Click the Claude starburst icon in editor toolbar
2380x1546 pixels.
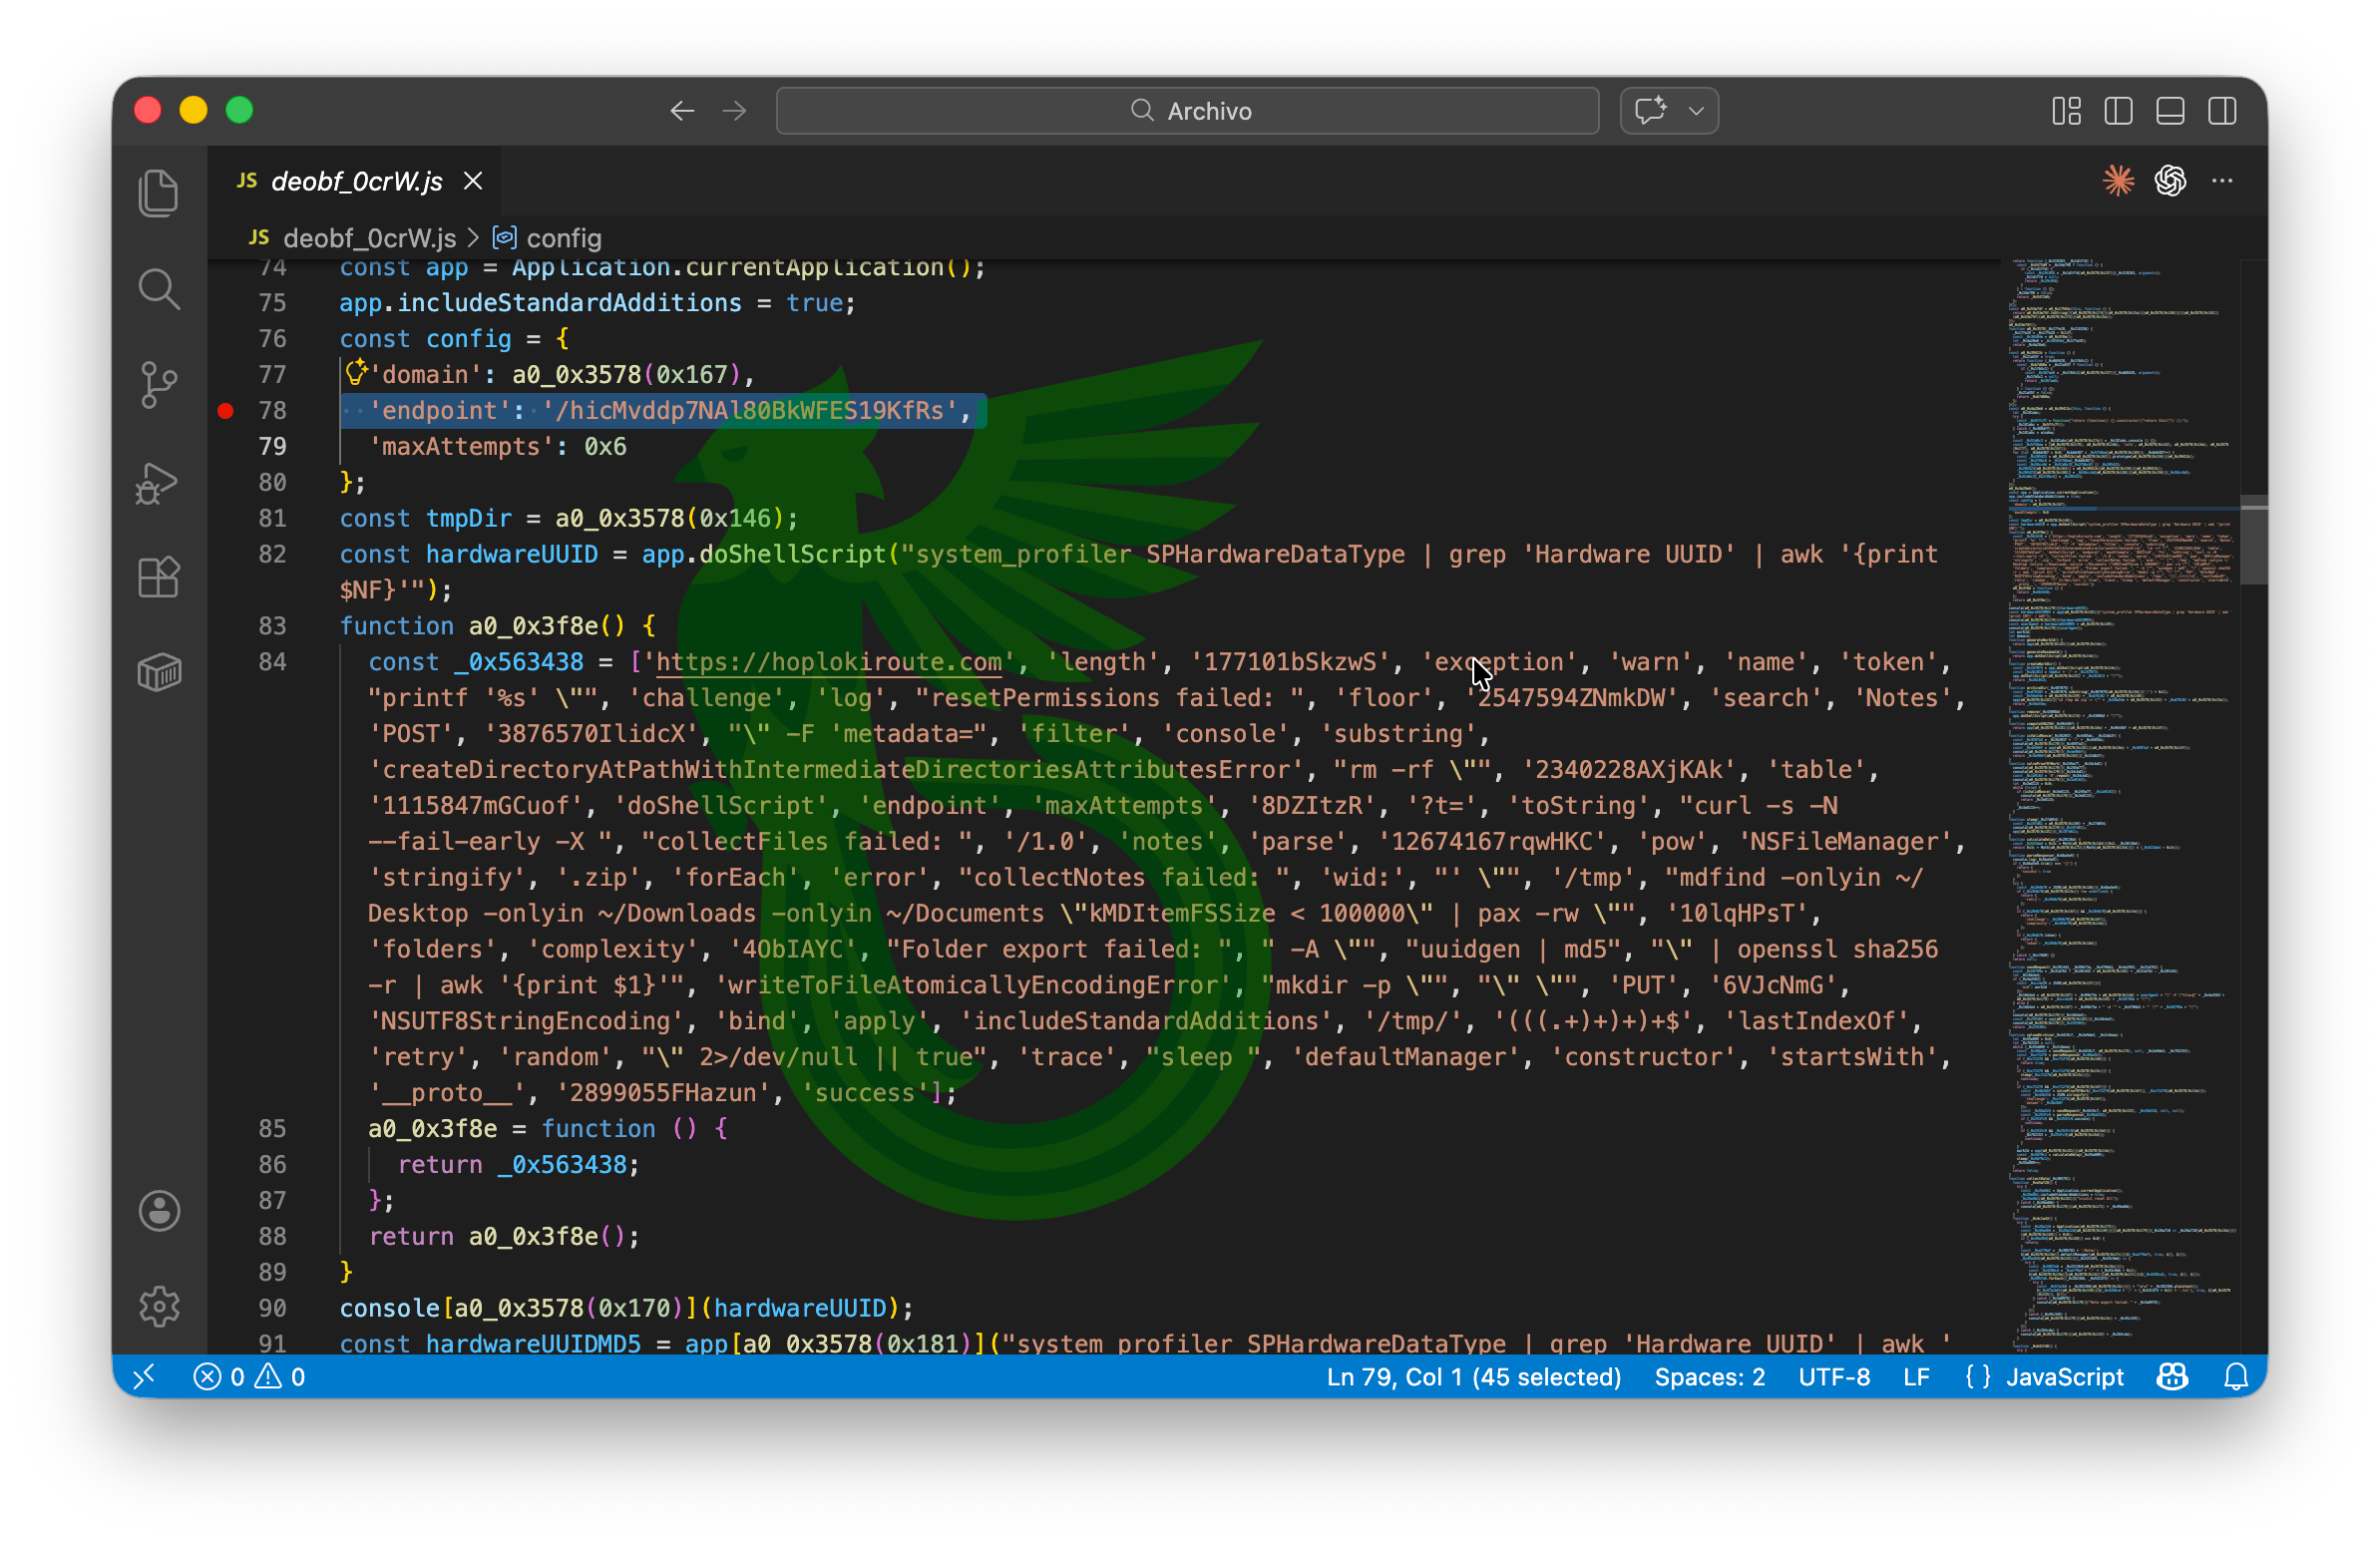(2118, 181)
